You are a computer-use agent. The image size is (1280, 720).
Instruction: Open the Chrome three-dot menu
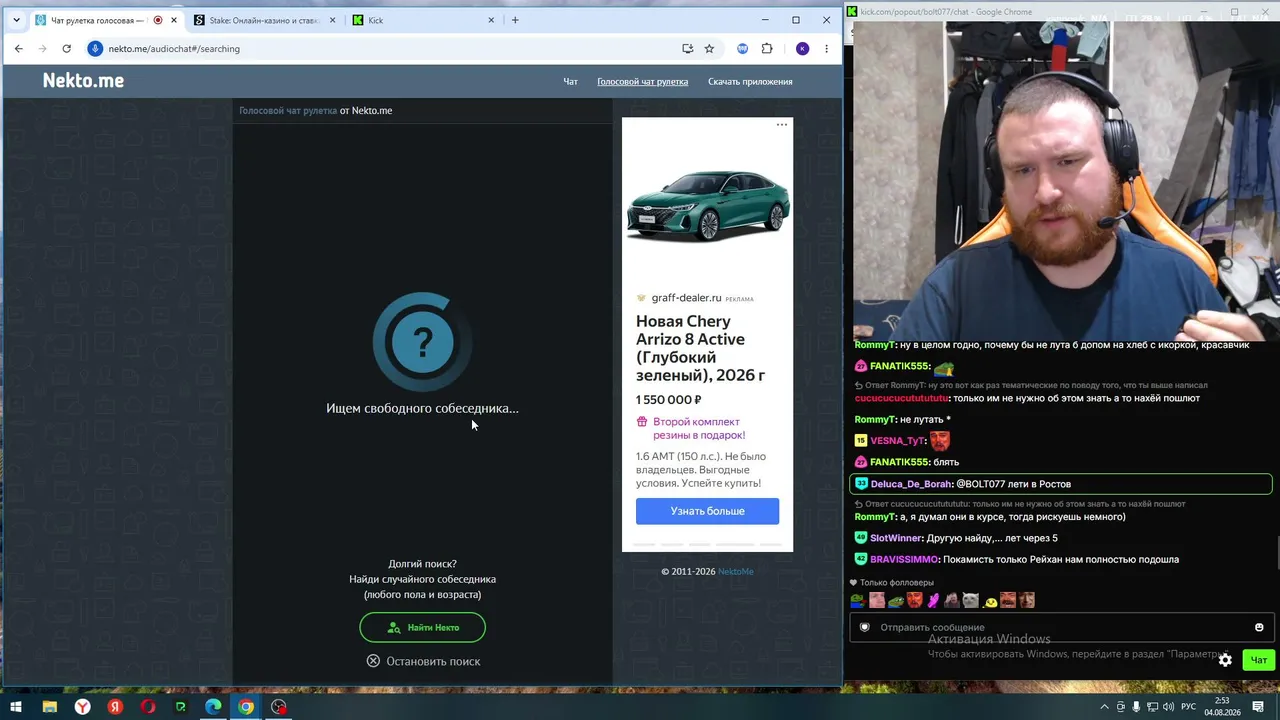pyautogui.click(x=826, y=48)
